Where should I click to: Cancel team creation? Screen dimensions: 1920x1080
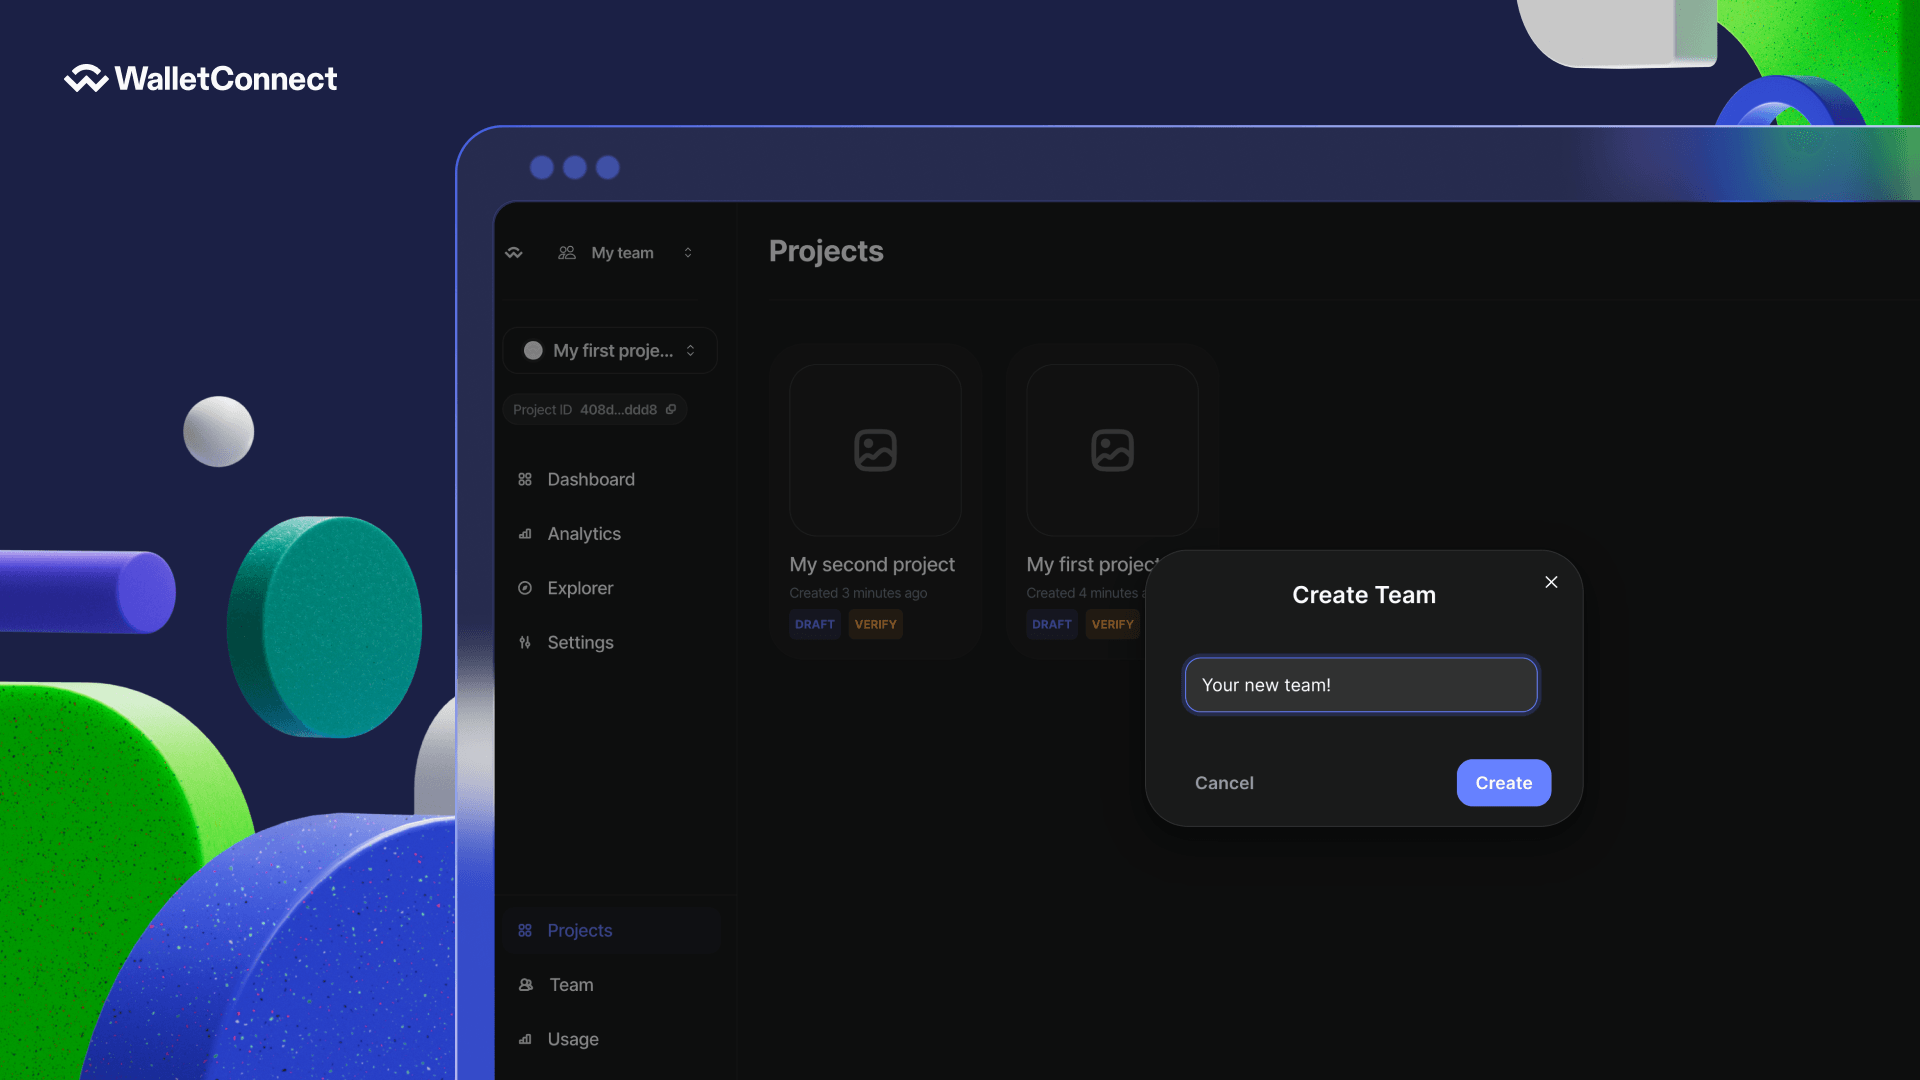1224,783
